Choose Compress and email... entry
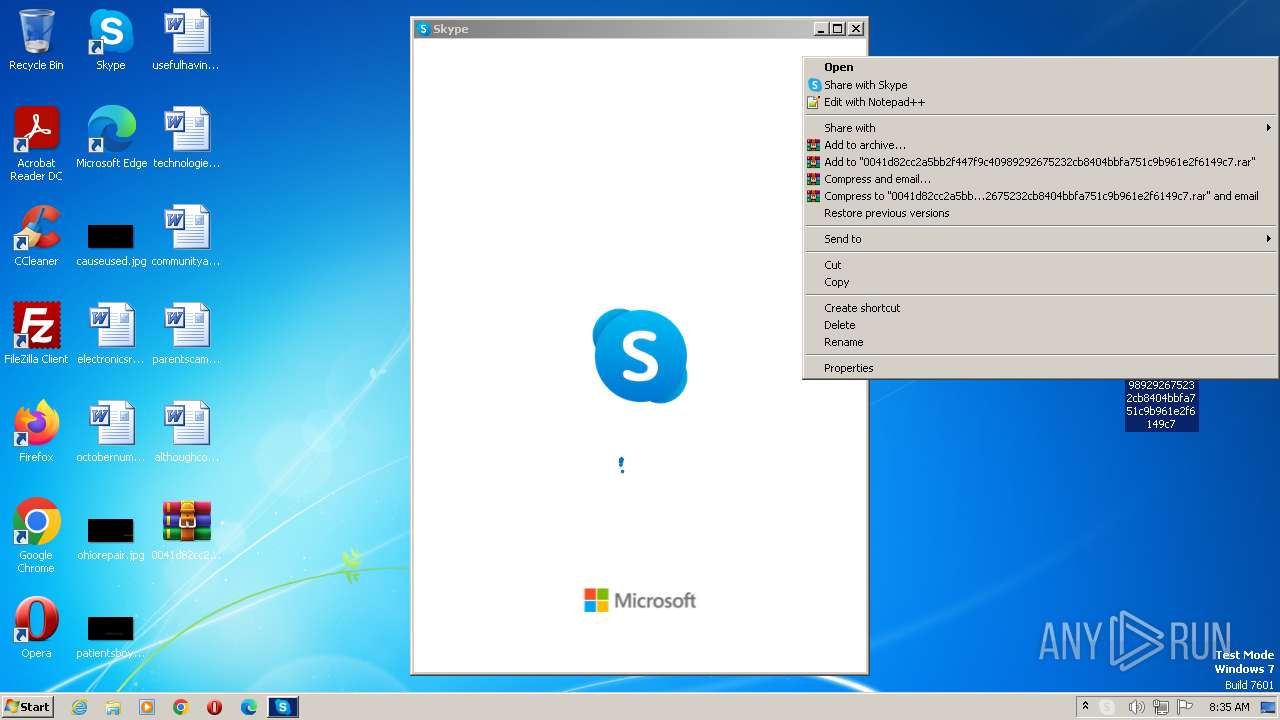The width and height of the screenshot is (1280, 720). (x=1040, y=179)
